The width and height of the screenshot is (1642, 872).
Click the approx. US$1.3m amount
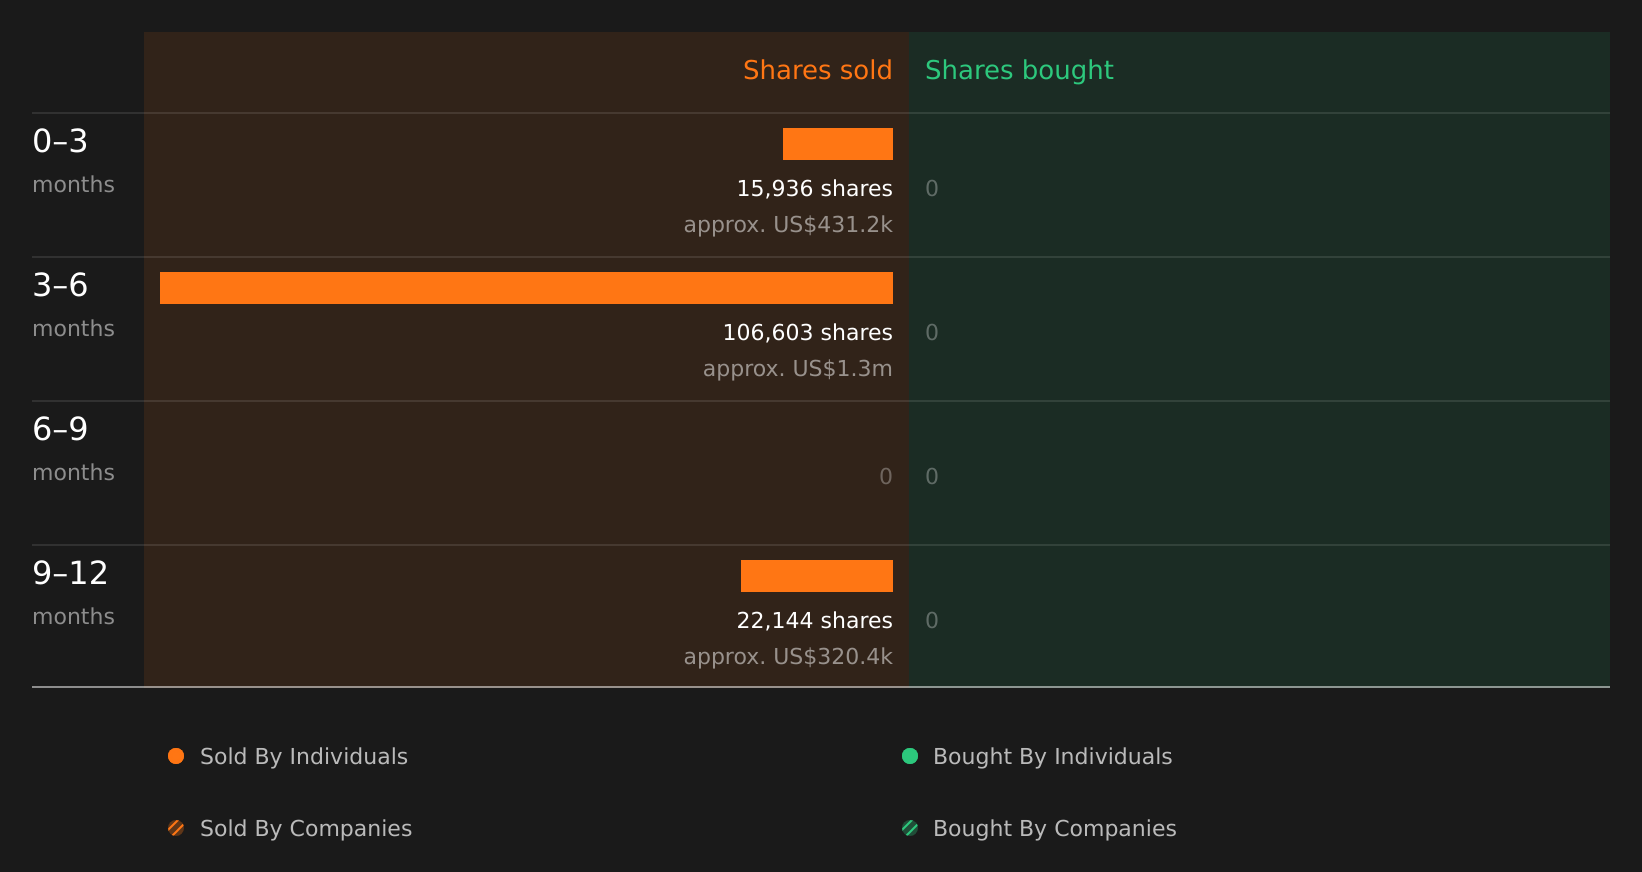click(797, 369)
